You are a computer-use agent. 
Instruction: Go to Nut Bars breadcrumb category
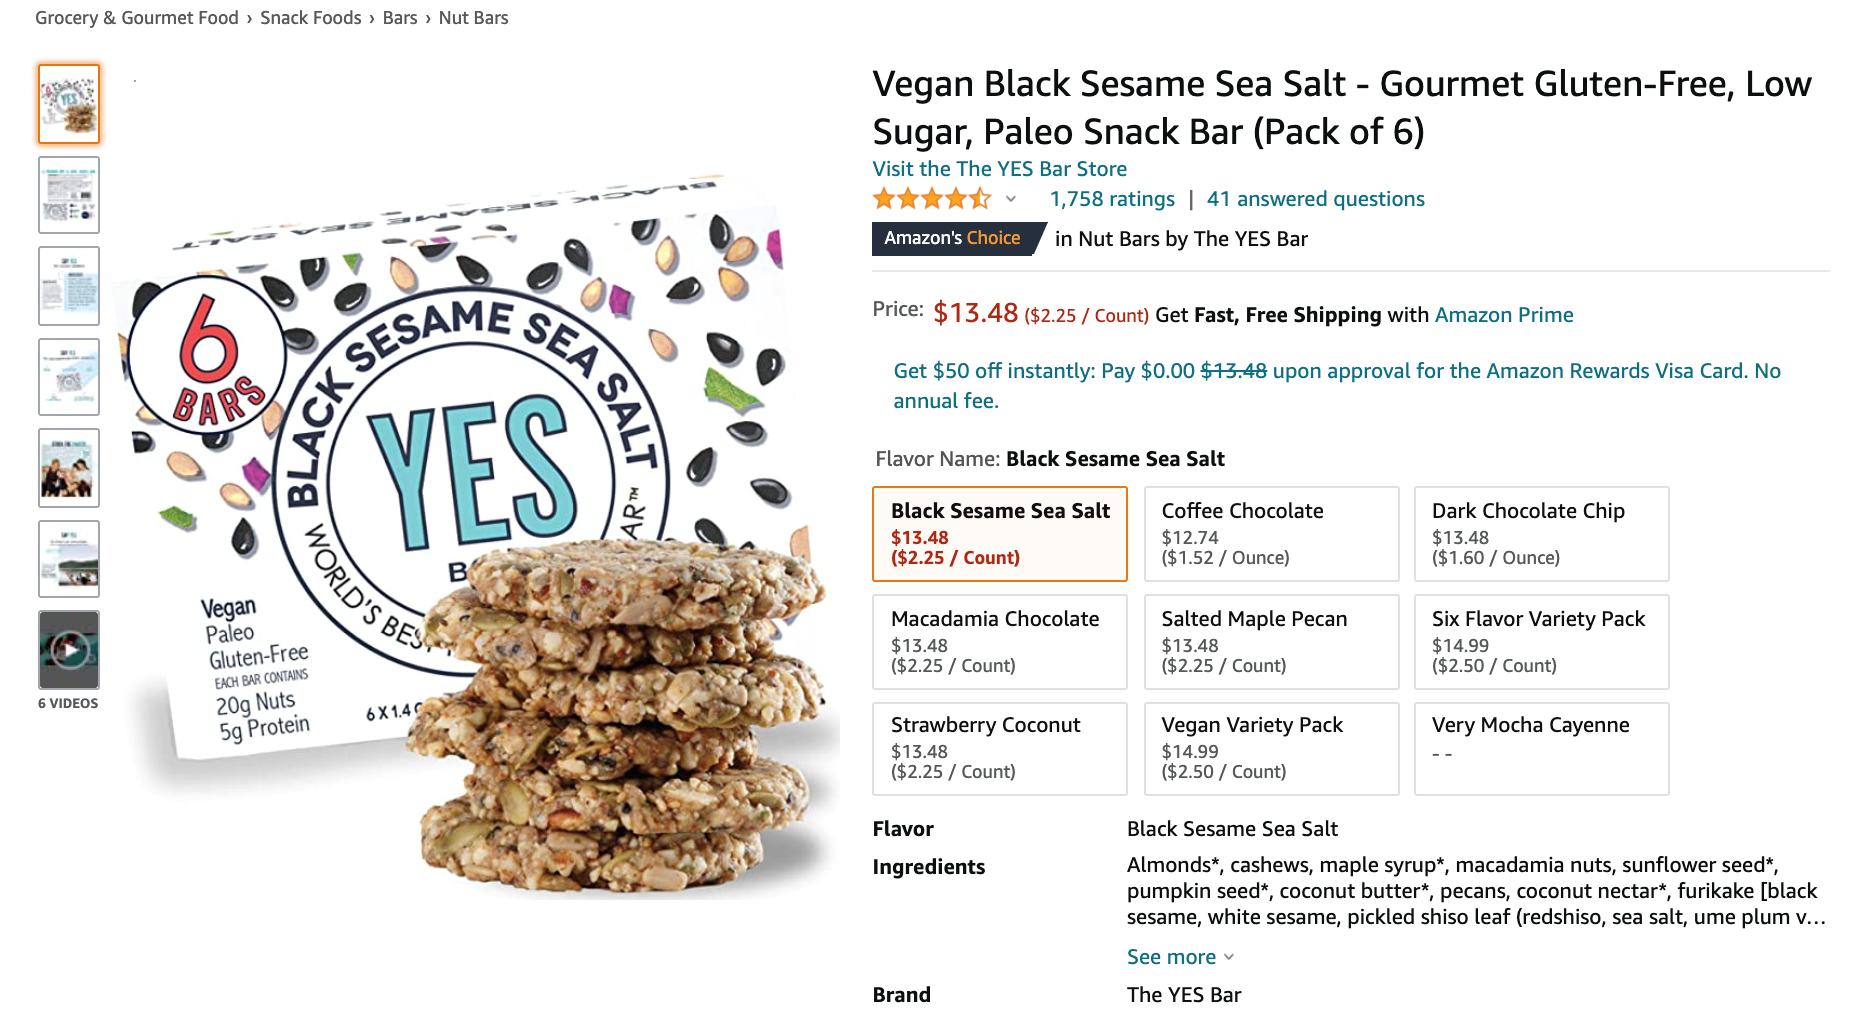pos(473,18)
